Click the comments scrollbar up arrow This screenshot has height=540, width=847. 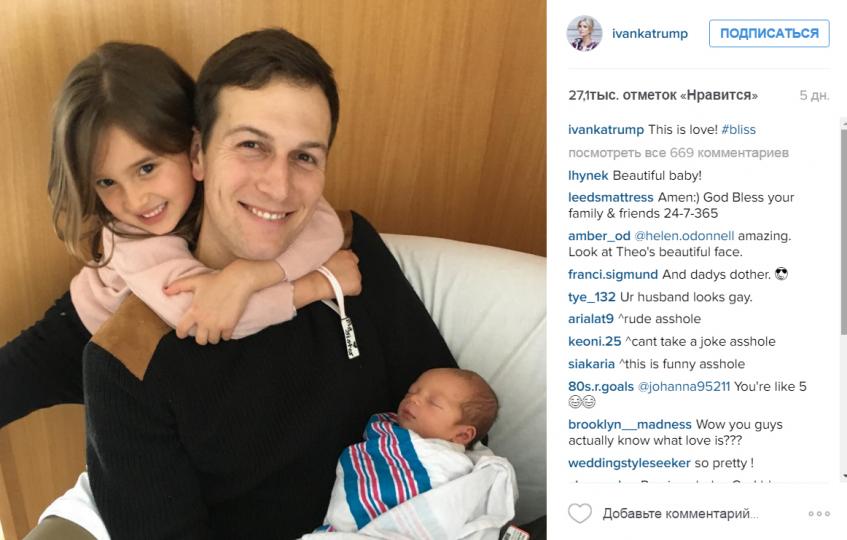[844, 122]
